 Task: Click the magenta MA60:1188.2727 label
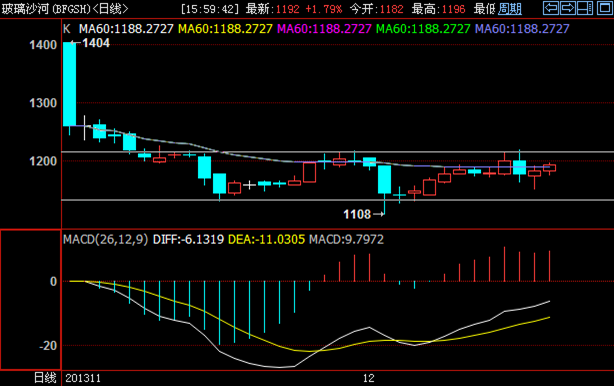click(x=324, y=29)
